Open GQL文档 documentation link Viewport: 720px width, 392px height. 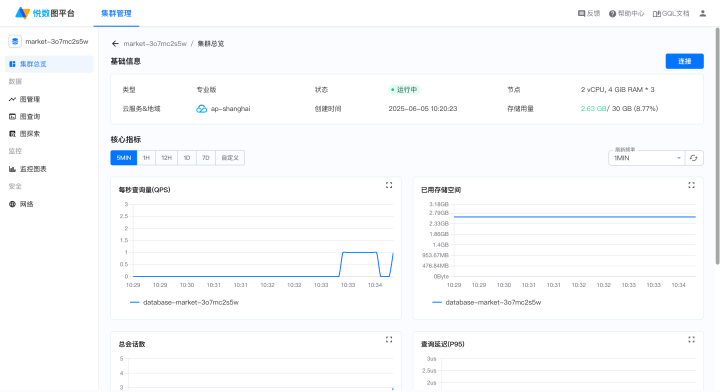671,13
